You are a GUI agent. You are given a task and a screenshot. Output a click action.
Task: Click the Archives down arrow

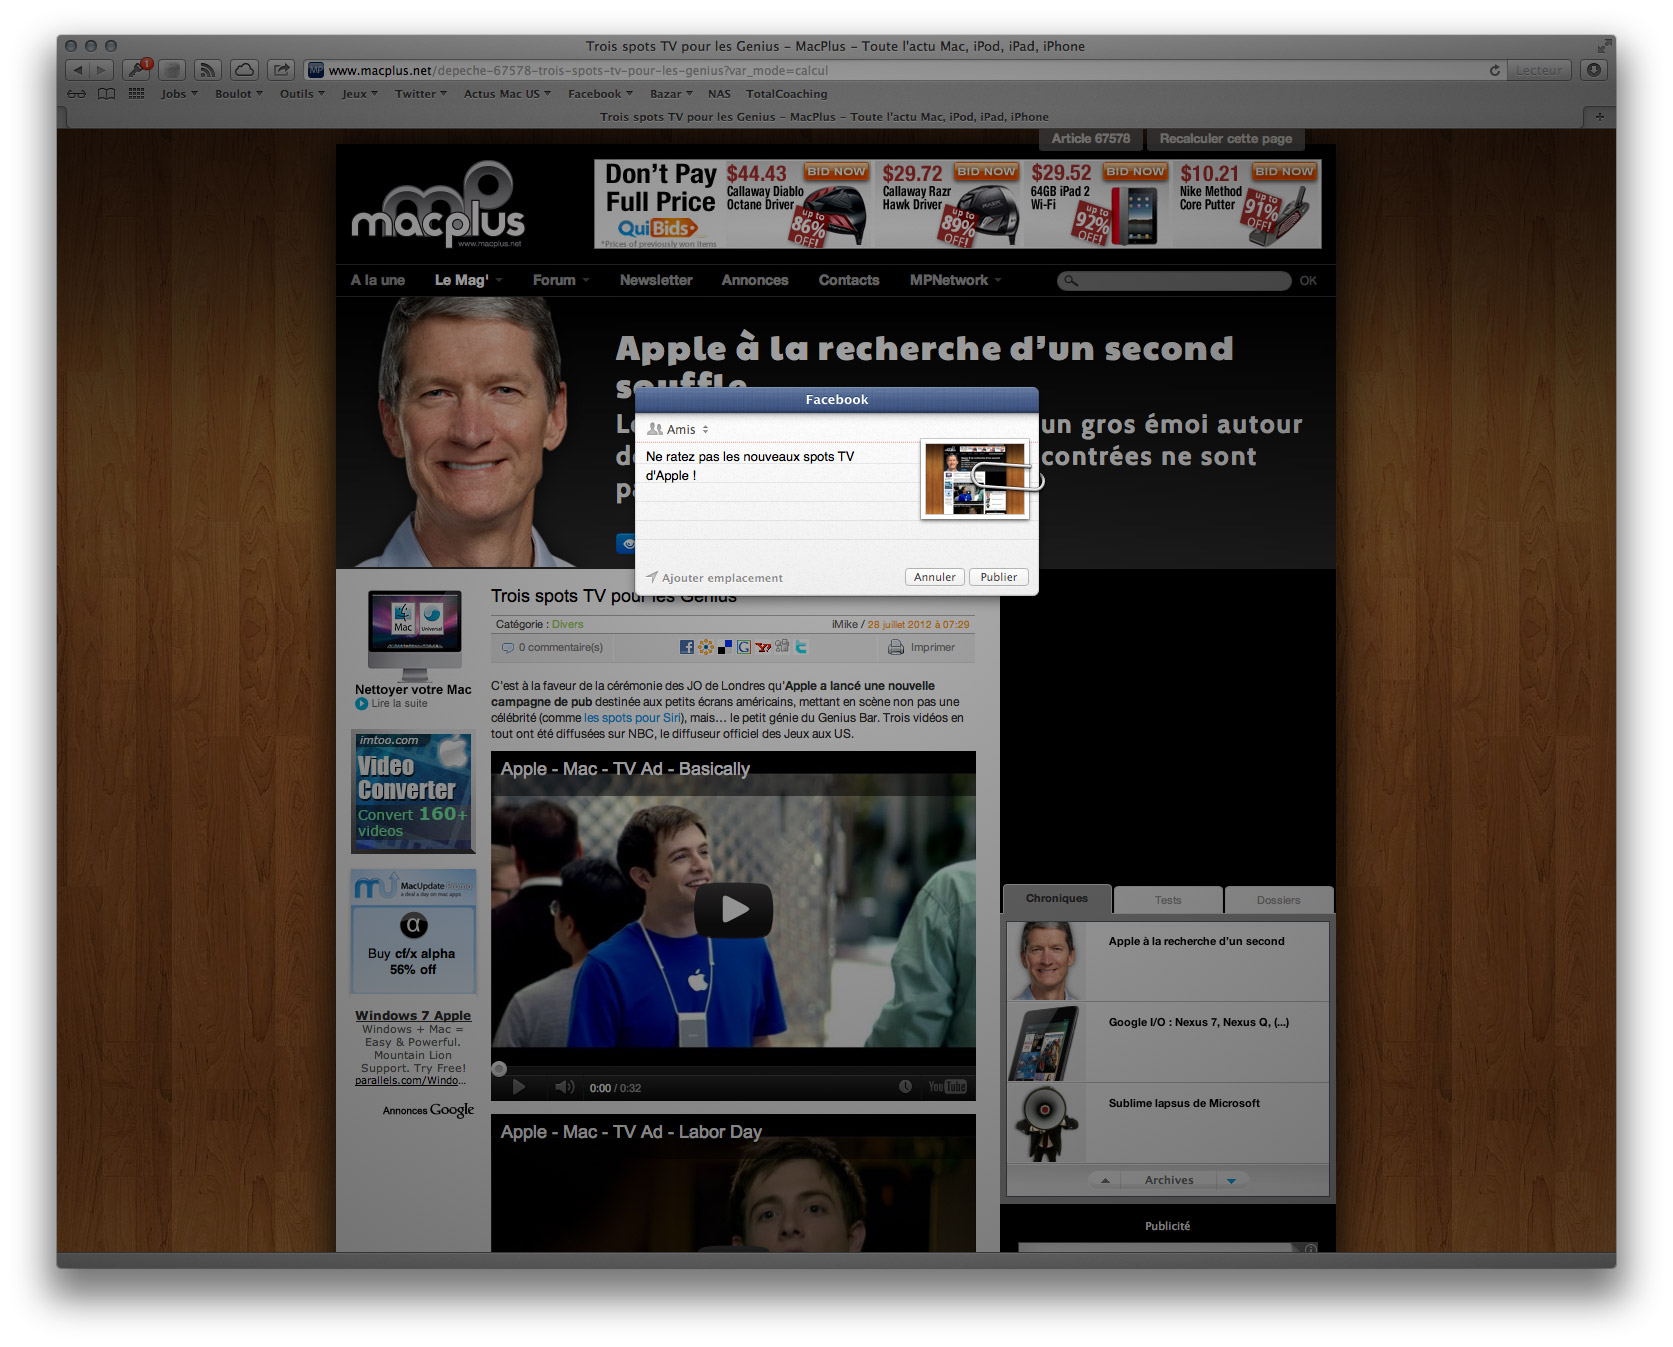pyautogui.click(x=1231, y=1181)
